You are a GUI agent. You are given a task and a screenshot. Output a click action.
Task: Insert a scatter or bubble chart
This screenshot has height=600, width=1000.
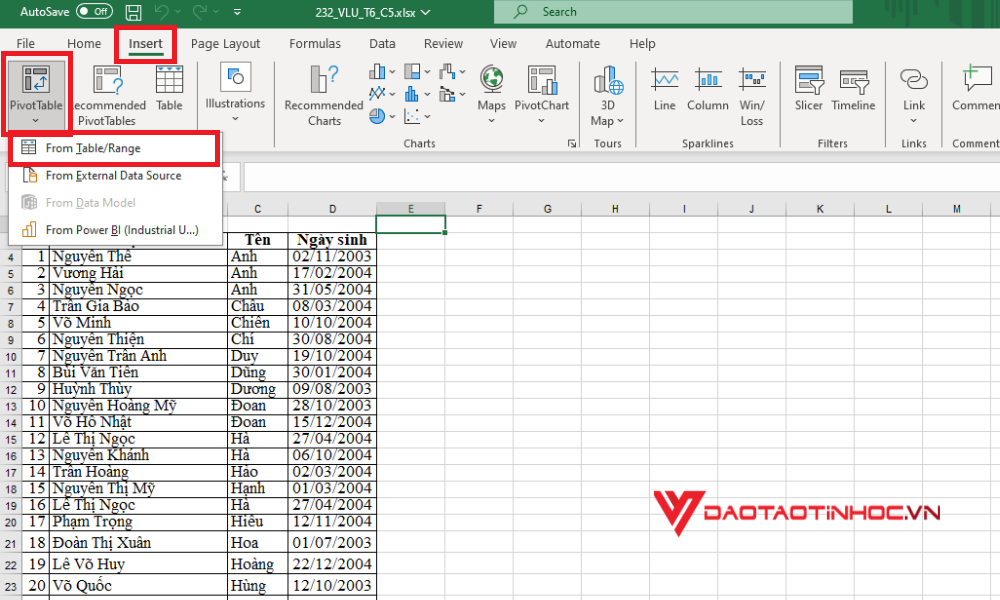(x=413, y=116)
